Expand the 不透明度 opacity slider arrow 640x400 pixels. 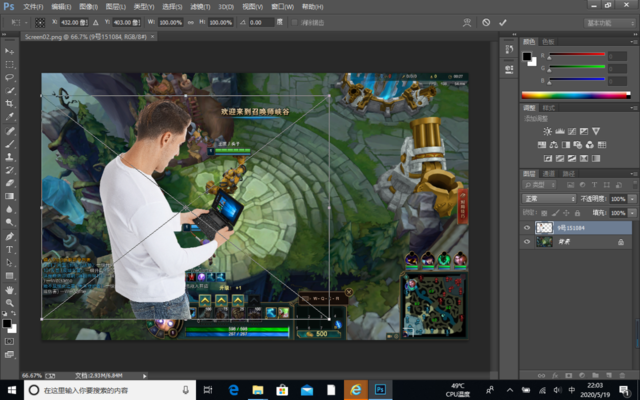632,199
